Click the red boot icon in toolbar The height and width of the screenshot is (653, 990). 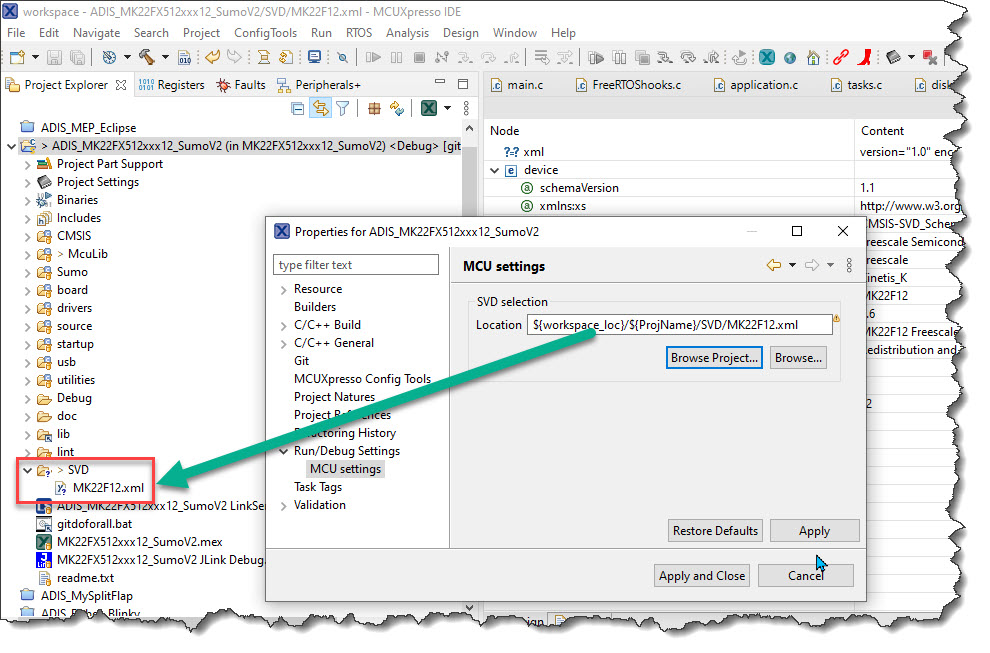pos(865,58)
